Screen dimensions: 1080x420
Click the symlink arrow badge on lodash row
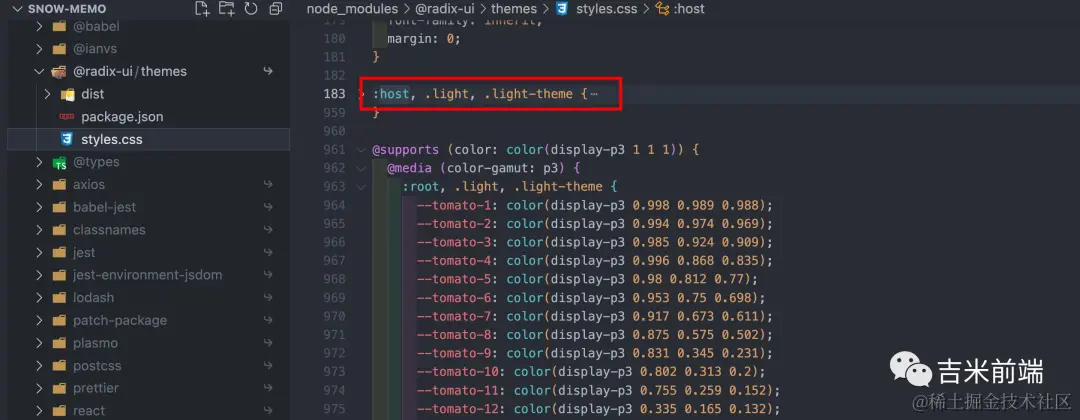pos(268,297)
